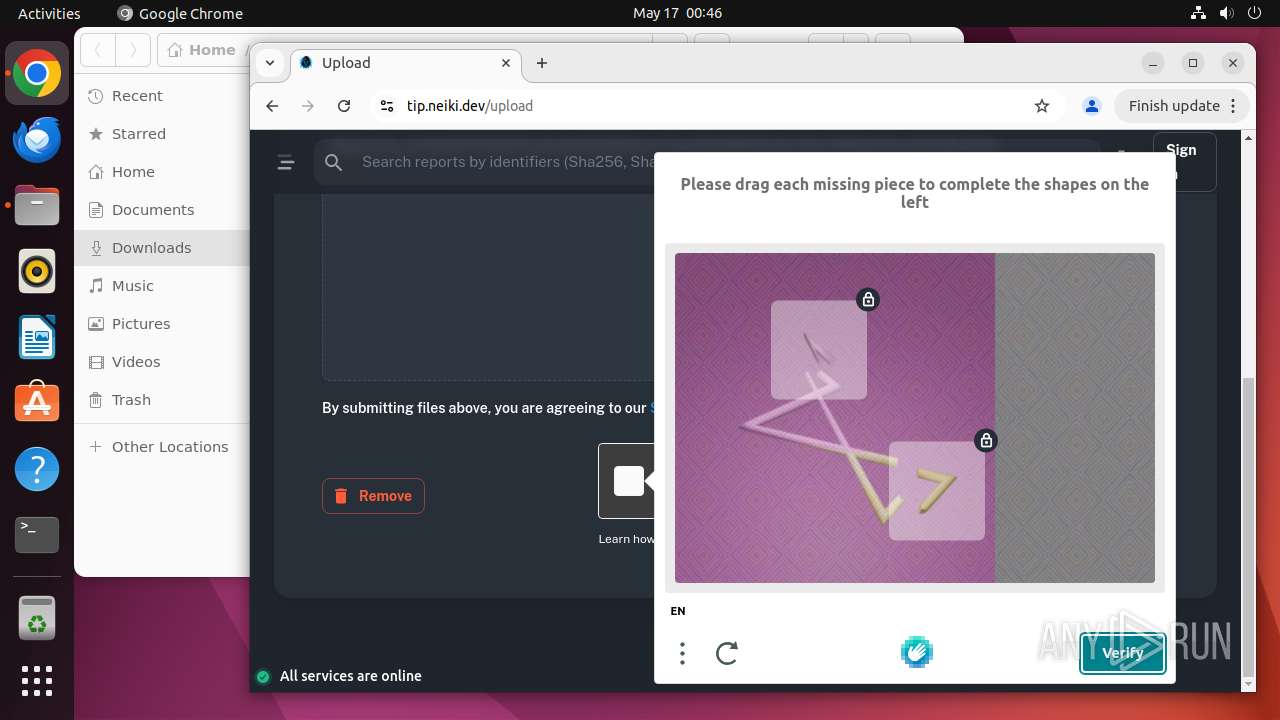Viewport: 1280px width, 720px height.
Task: Open Pictures in Files sidebar
Action: (x=162, y=324)
